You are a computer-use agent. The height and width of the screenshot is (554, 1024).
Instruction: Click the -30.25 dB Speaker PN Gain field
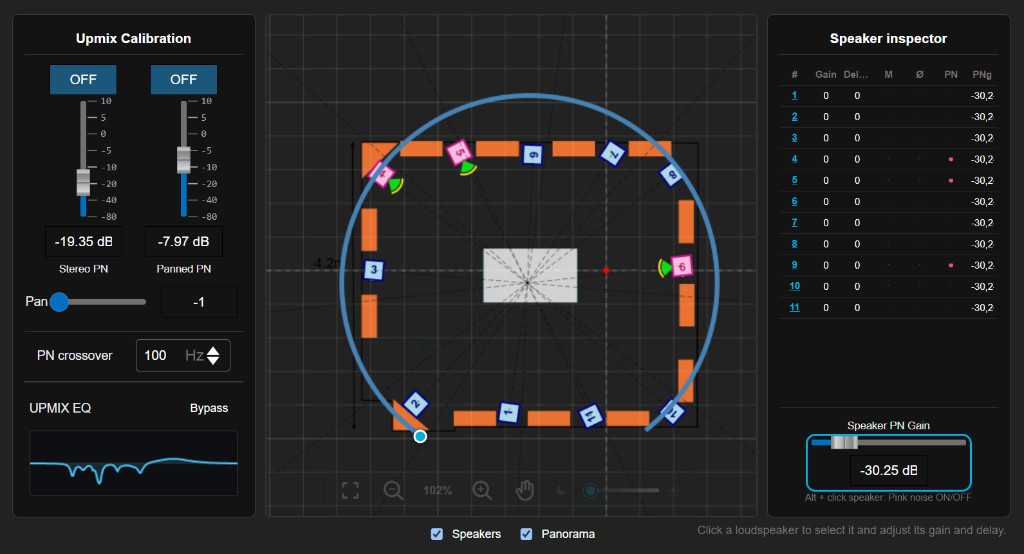[x=888, y=470]
